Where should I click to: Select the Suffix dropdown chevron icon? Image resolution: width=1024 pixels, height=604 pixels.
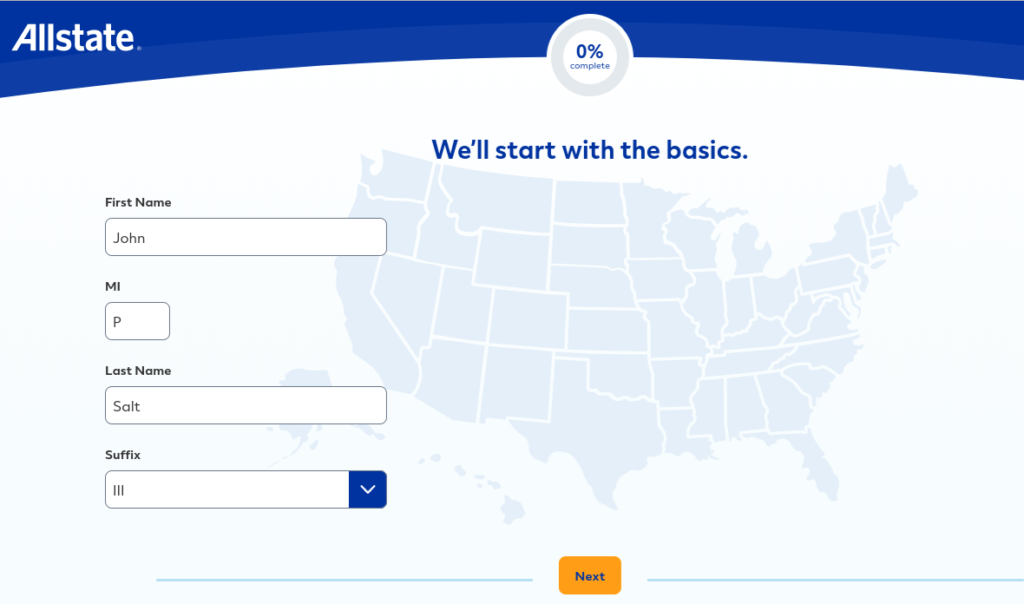pos(367,489)
